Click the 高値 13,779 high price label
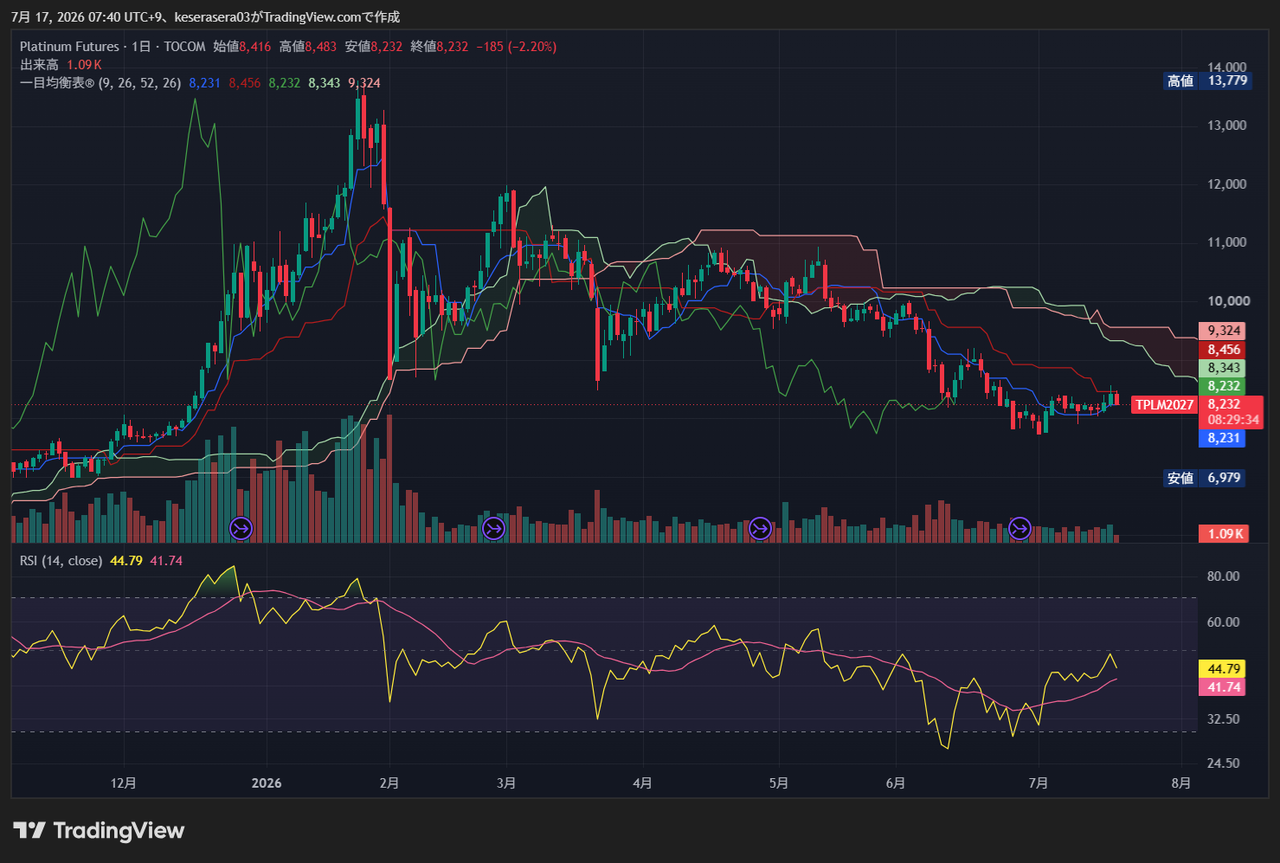The width and height of the screenshot is (1280, 863). [x=1207, y=81]
